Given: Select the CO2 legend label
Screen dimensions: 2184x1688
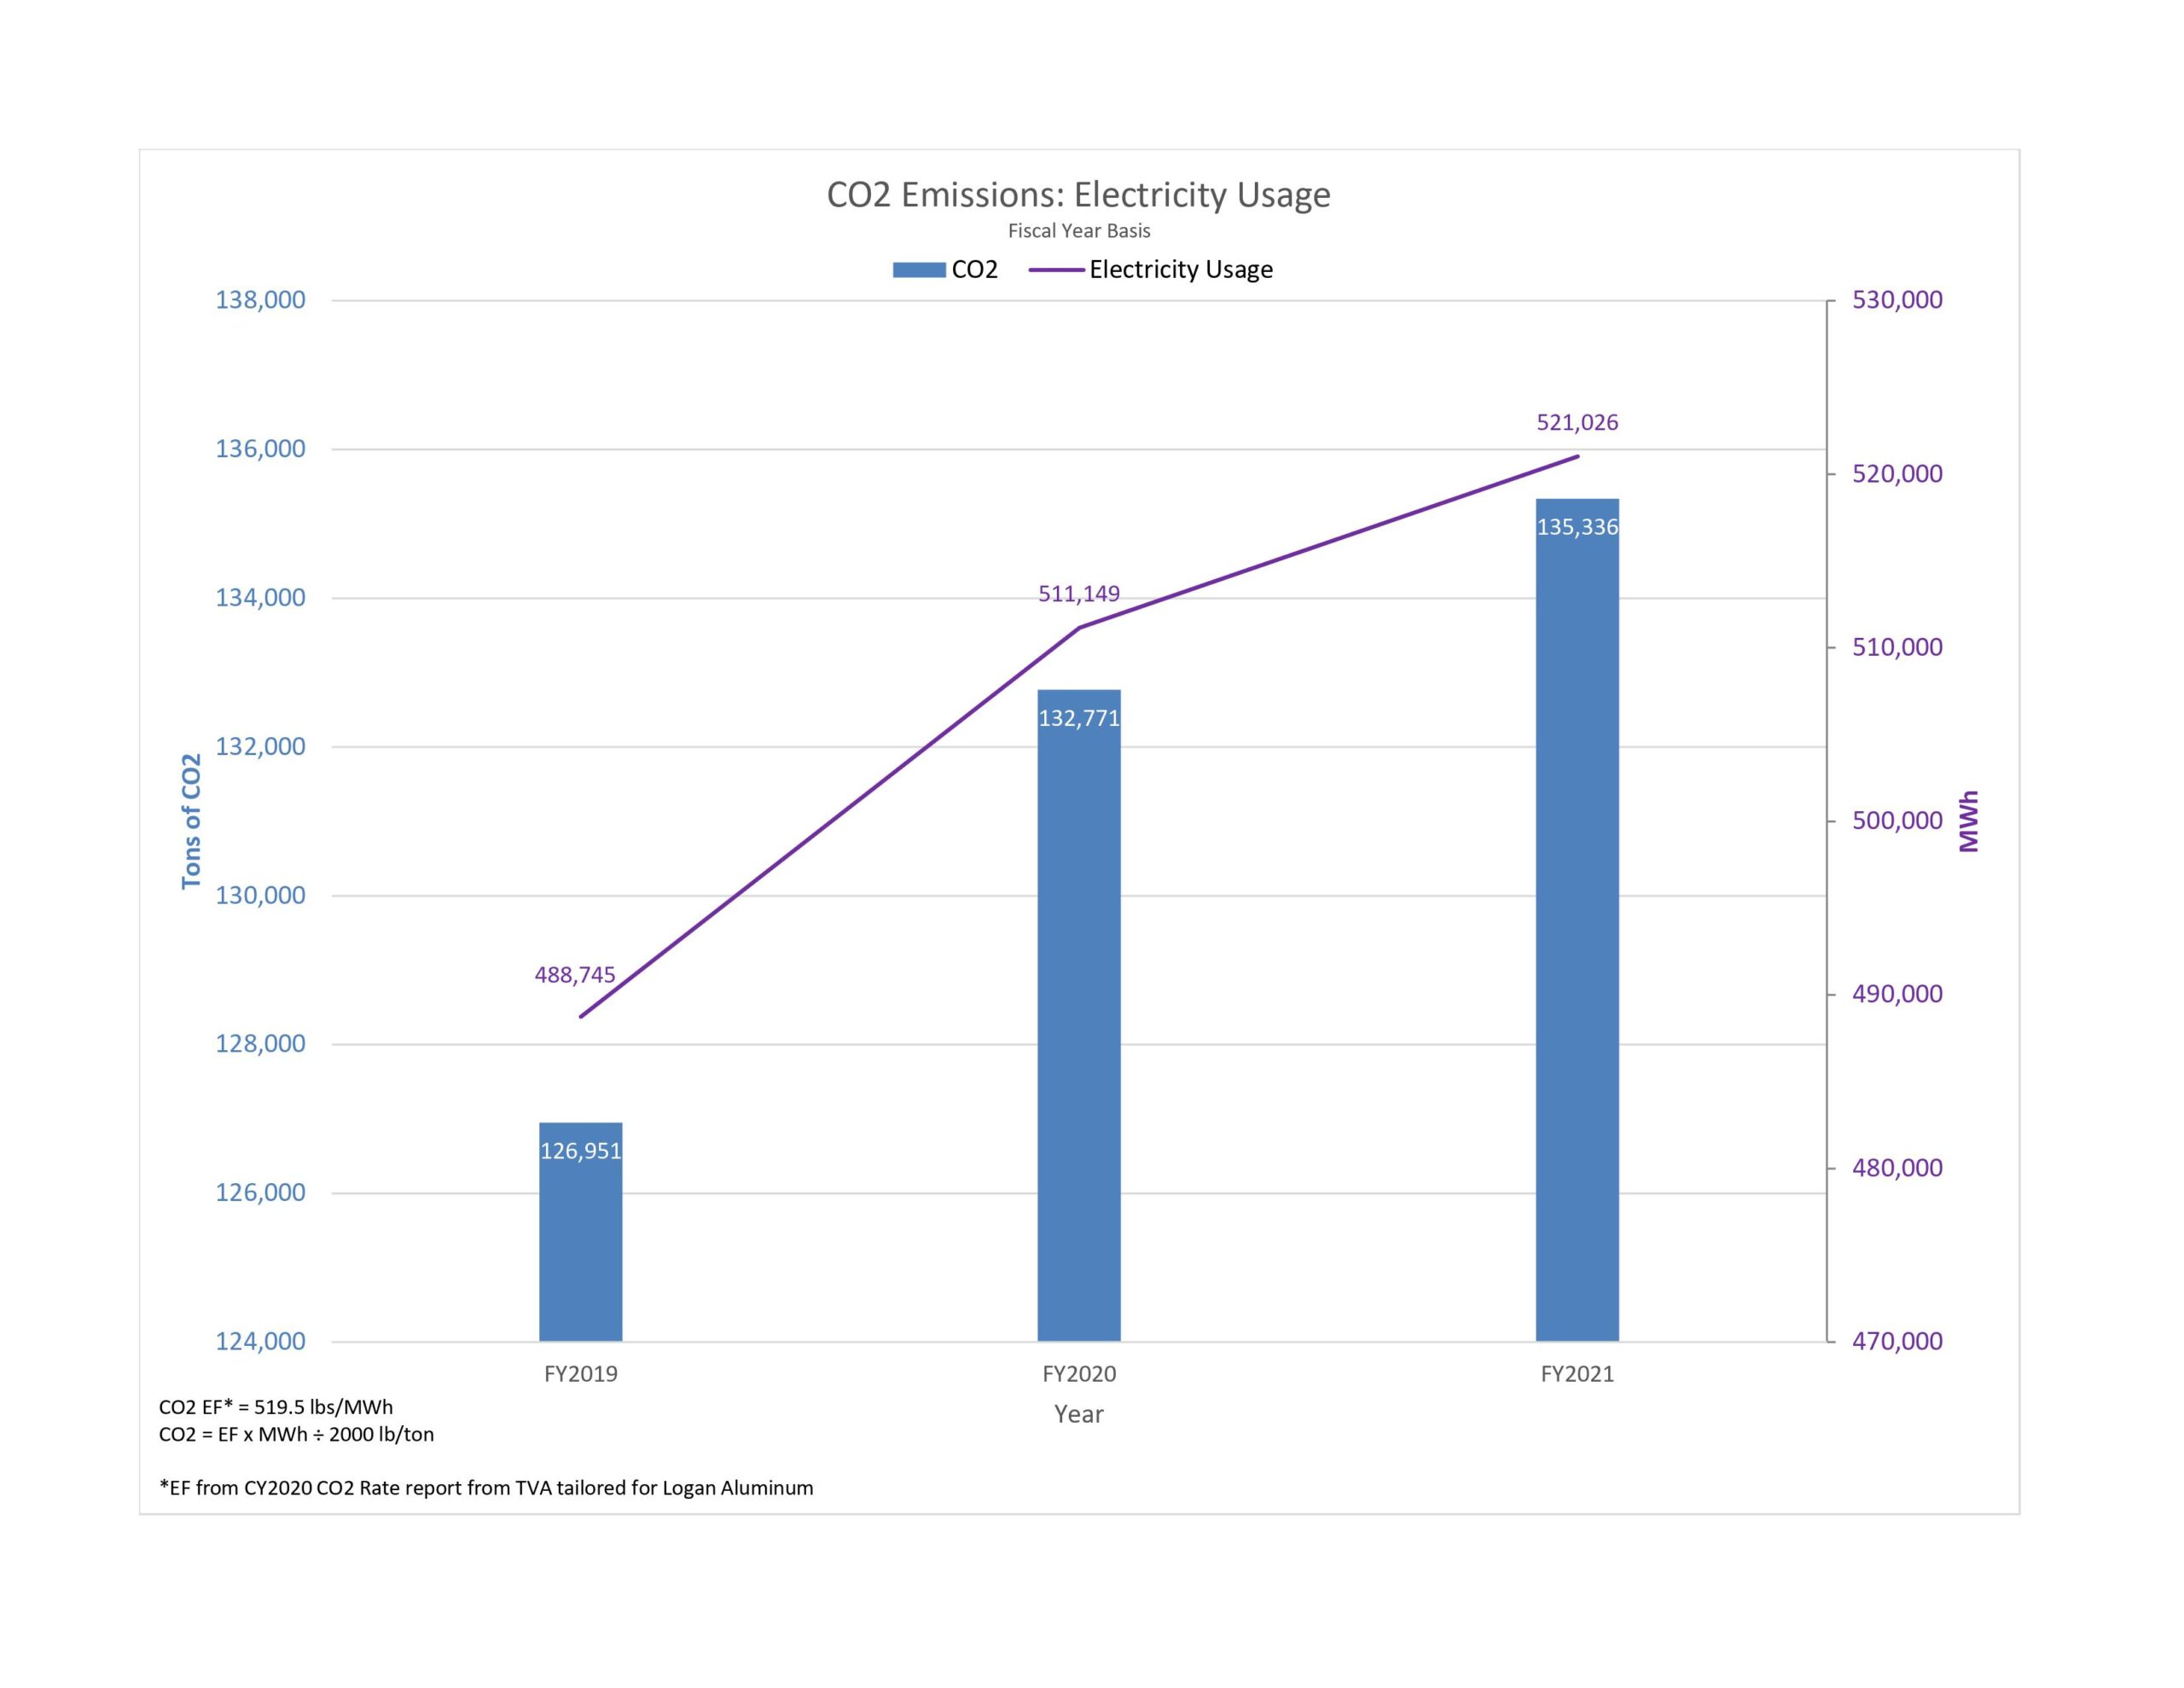Looking at the screenshot, I should 975,270.
